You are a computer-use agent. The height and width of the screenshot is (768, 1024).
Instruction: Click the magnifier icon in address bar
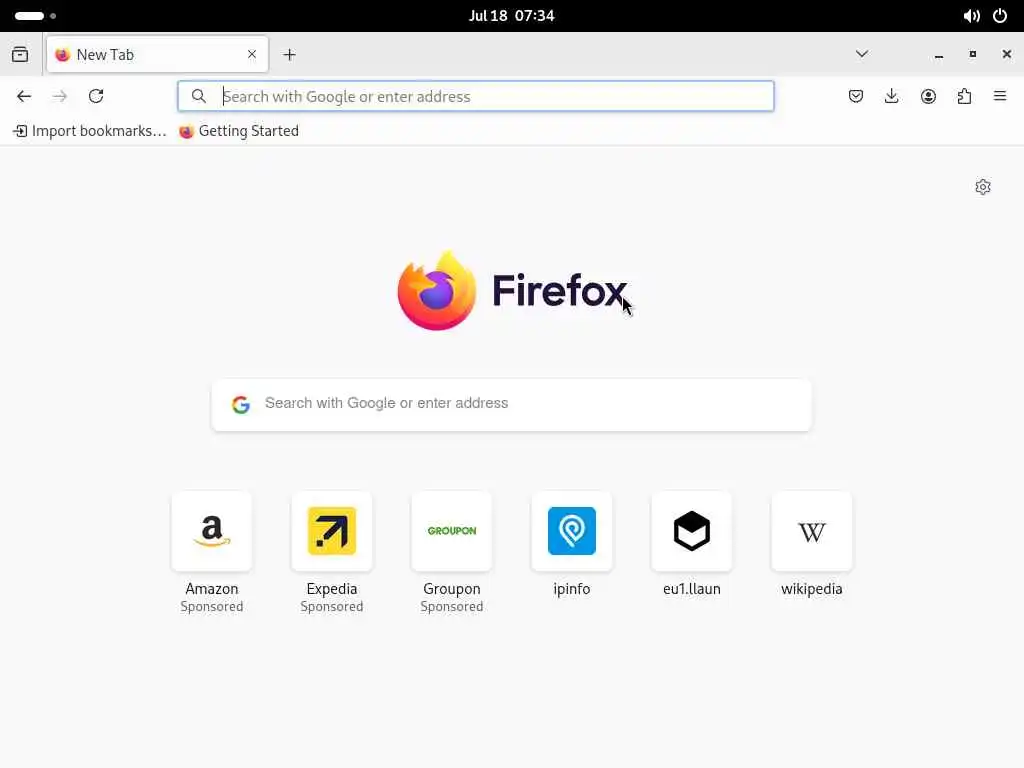coord(199,97)
